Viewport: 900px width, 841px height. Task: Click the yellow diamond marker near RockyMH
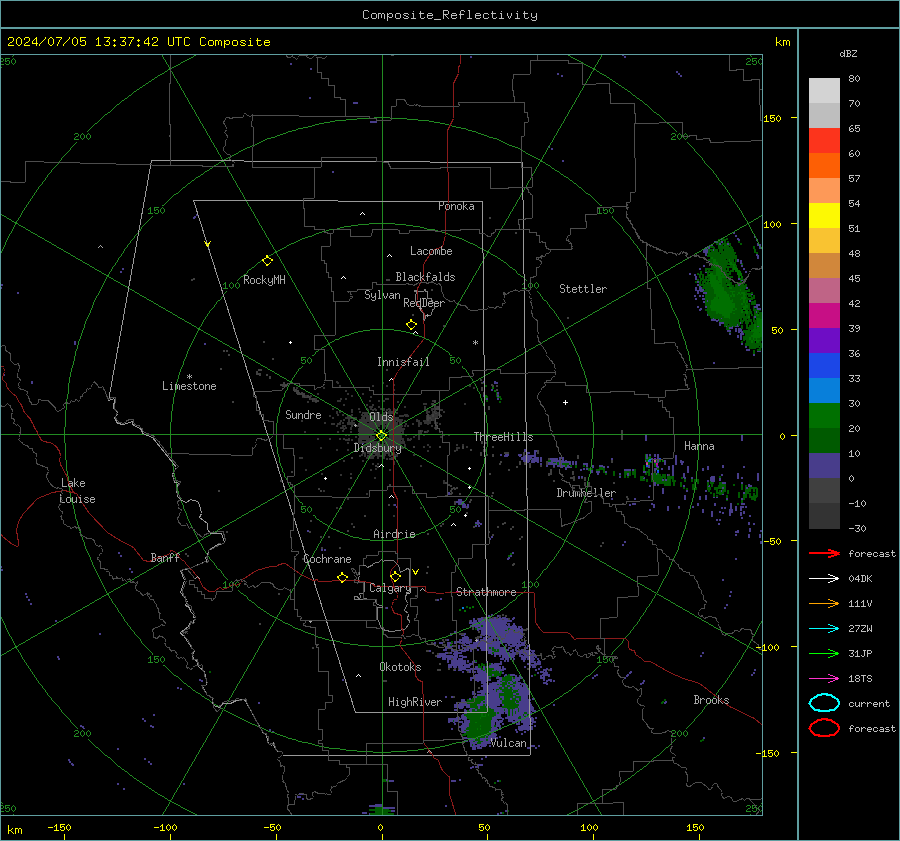(267, 261)
